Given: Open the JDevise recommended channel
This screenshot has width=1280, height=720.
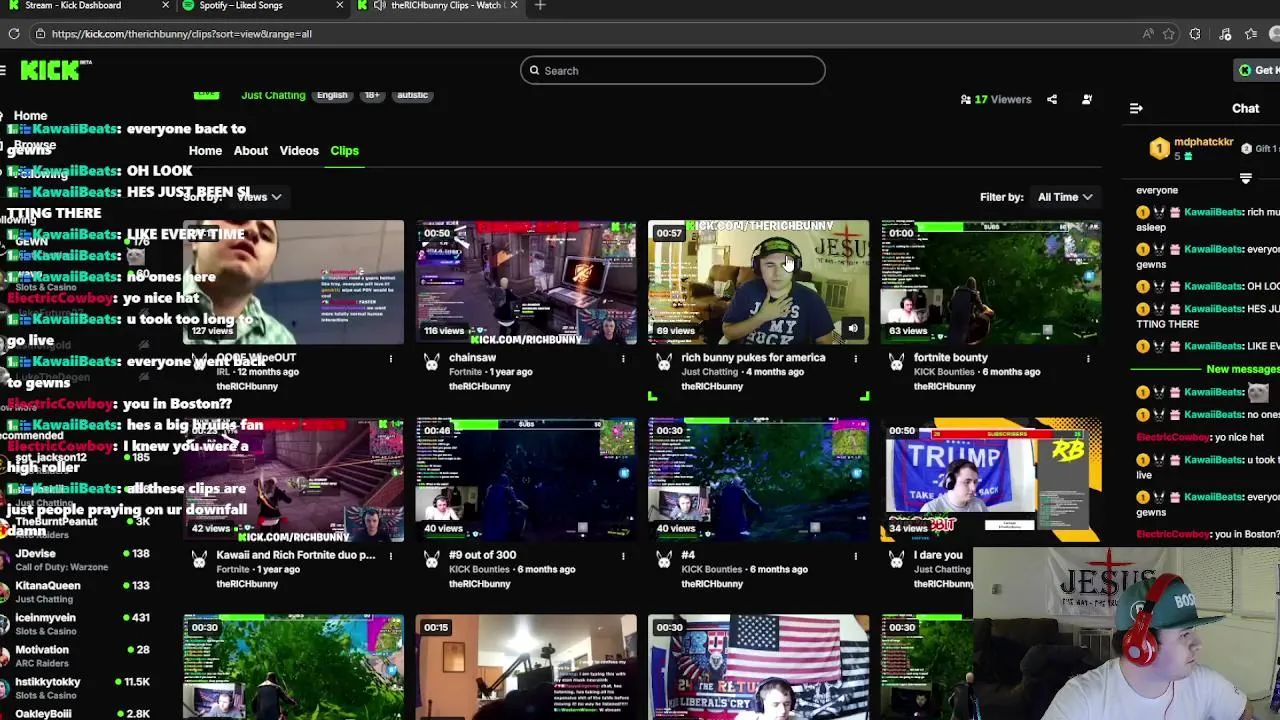Looking at the screenshot, I should coord(75,559).
